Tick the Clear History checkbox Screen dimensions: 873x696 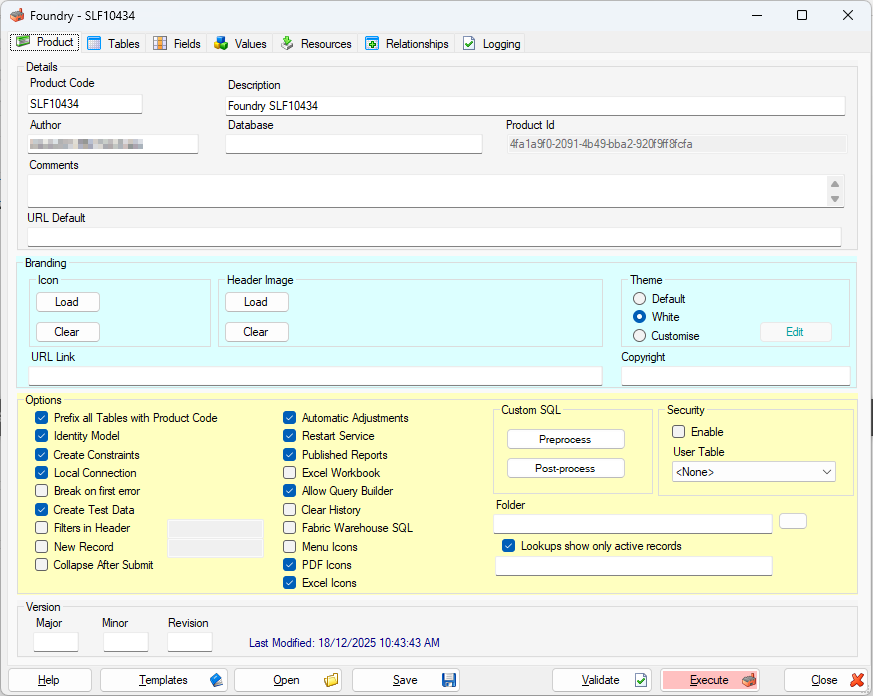click(x=290, y=509)
